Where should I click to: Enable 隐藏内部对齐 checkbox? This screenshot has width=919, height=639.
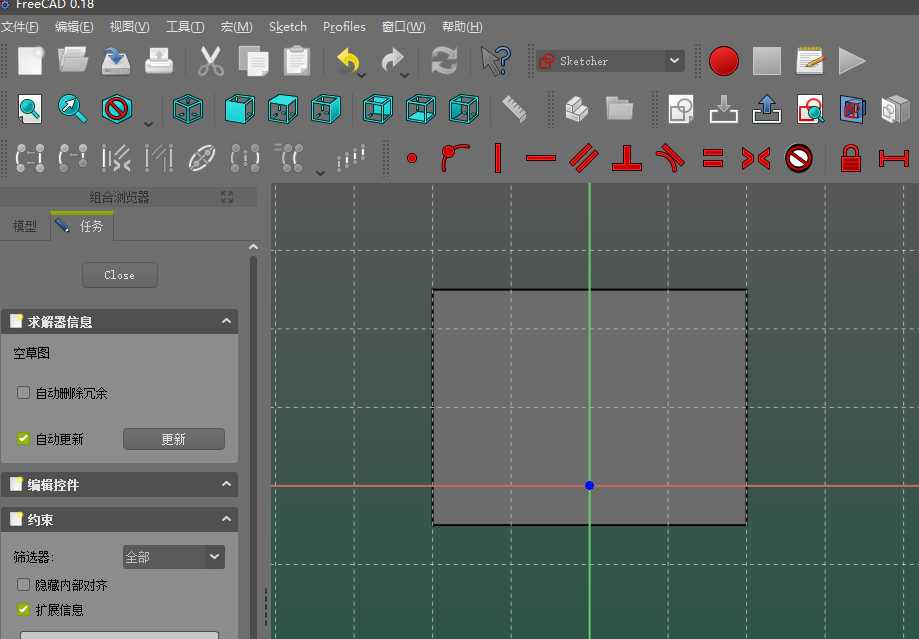coord(23,584)
